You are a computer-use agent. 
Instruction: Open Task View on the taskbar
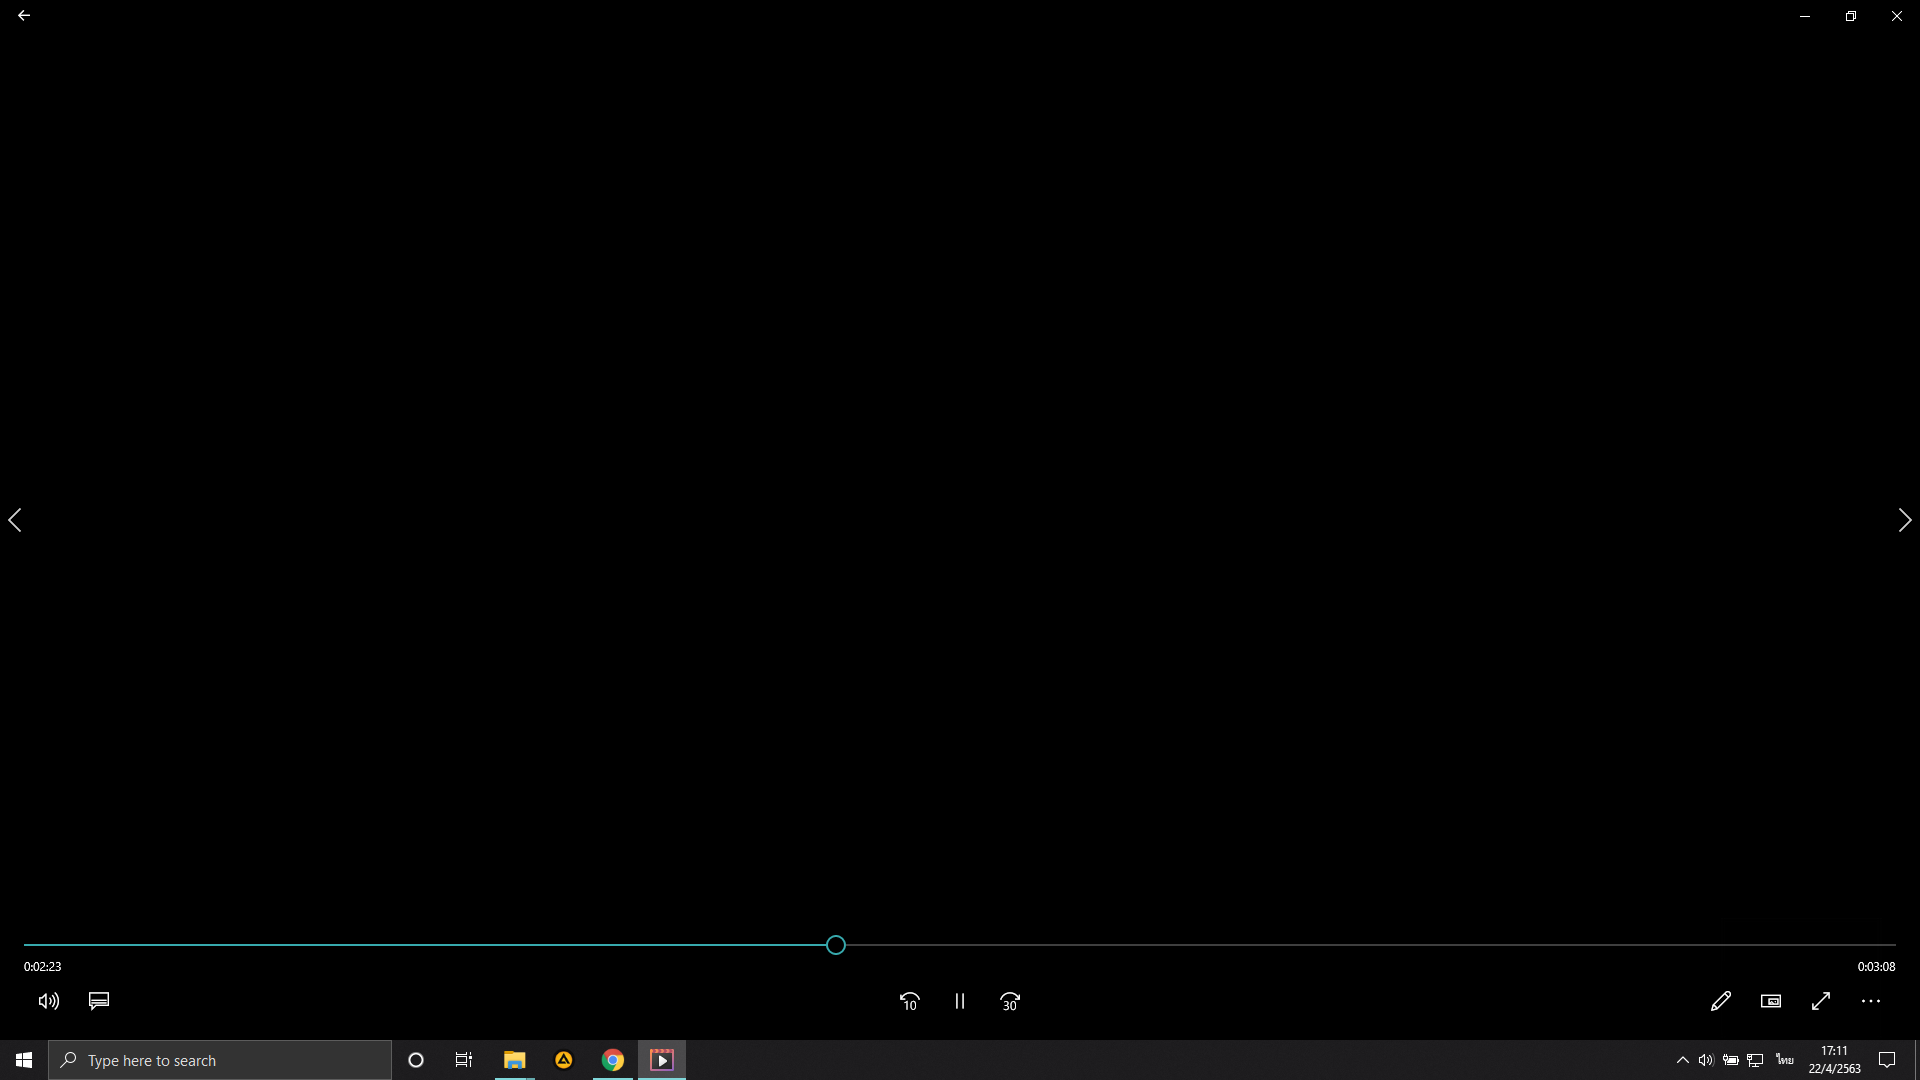click(x=464, y=1060)
